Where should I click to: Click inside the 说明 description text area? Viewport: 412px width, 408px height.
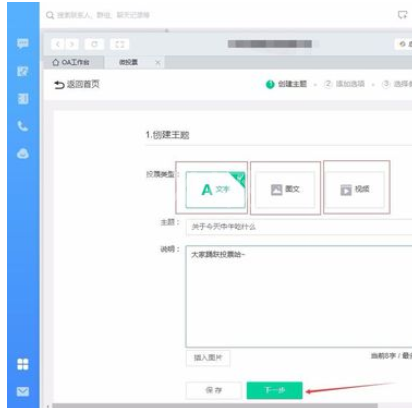click(x=299, y=296)
